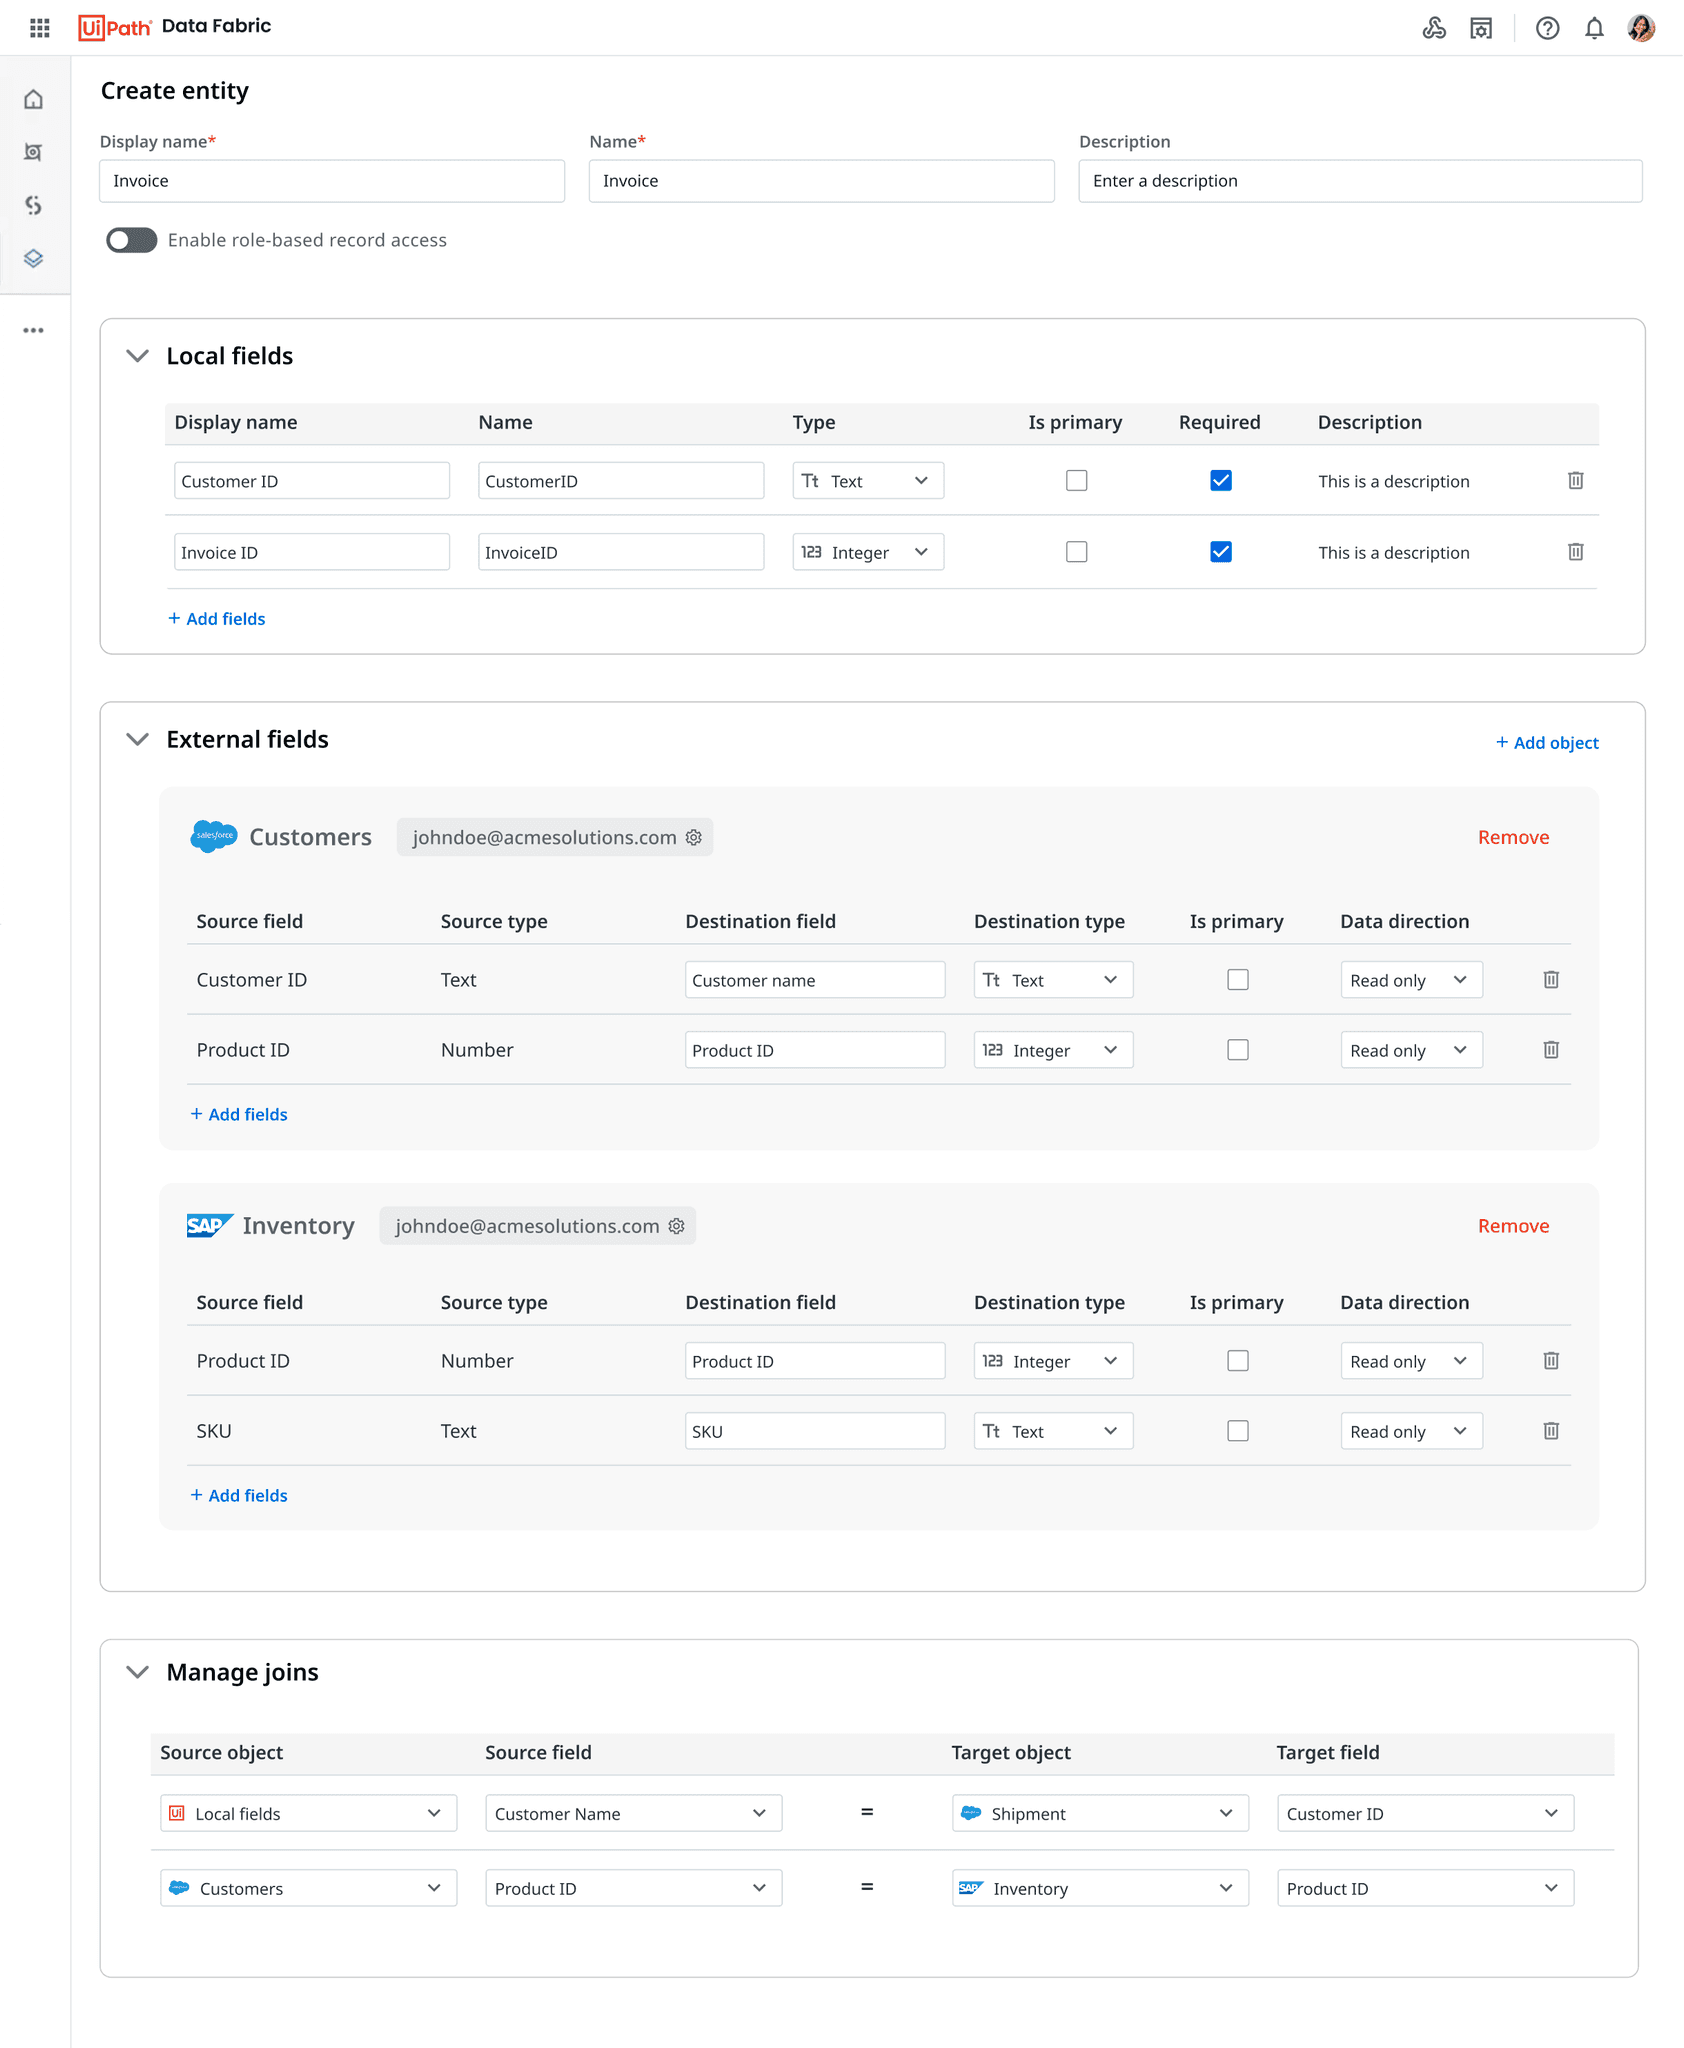Collapse the Local fields section
The image size is (1684, 2048).
click(x=138, y=356)
